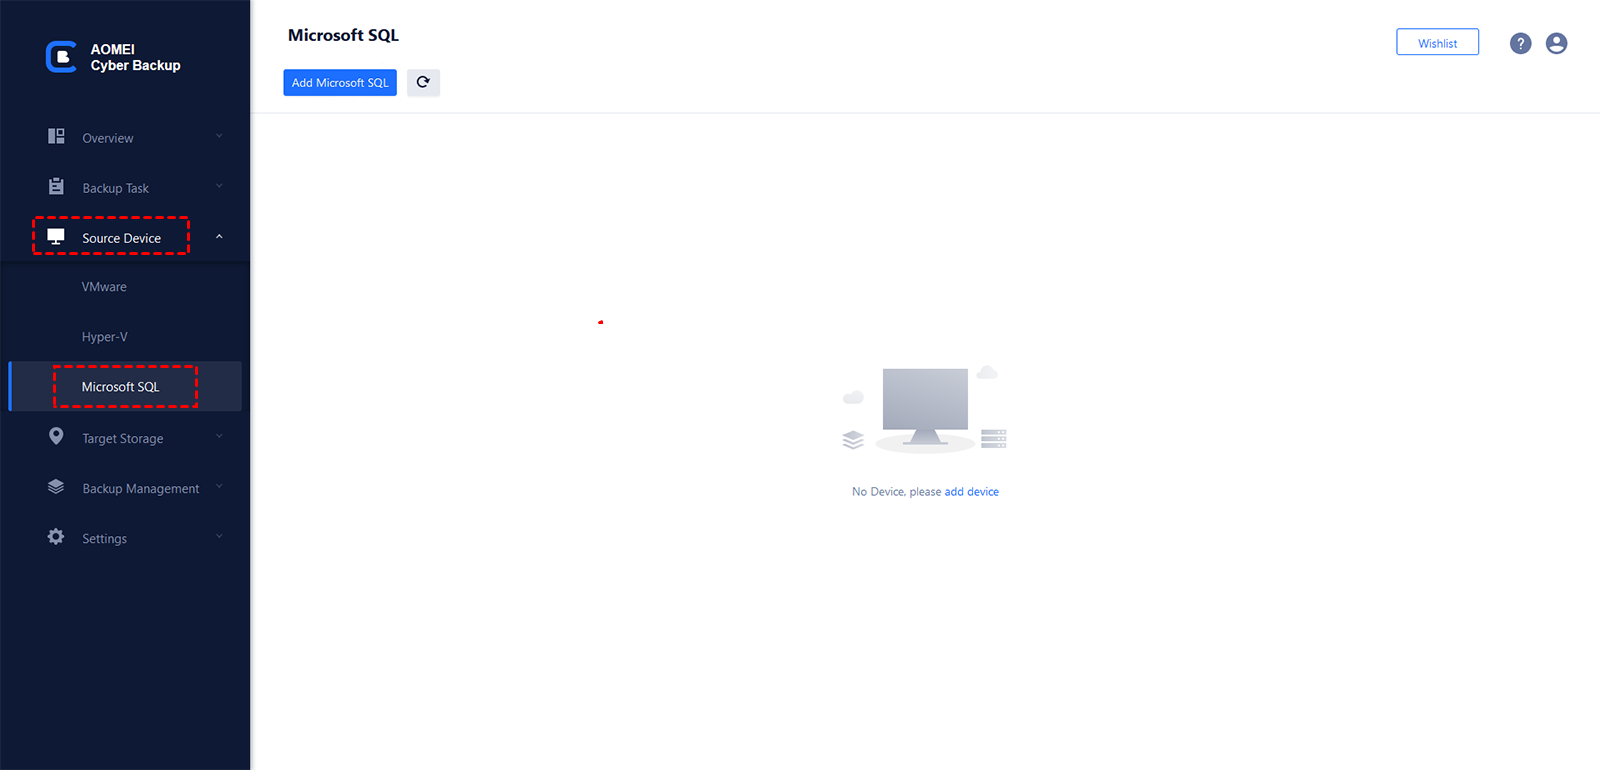Click the Overview dashboard icon
The height and width of the screenshot is (770, 1600).
(56, 136)
